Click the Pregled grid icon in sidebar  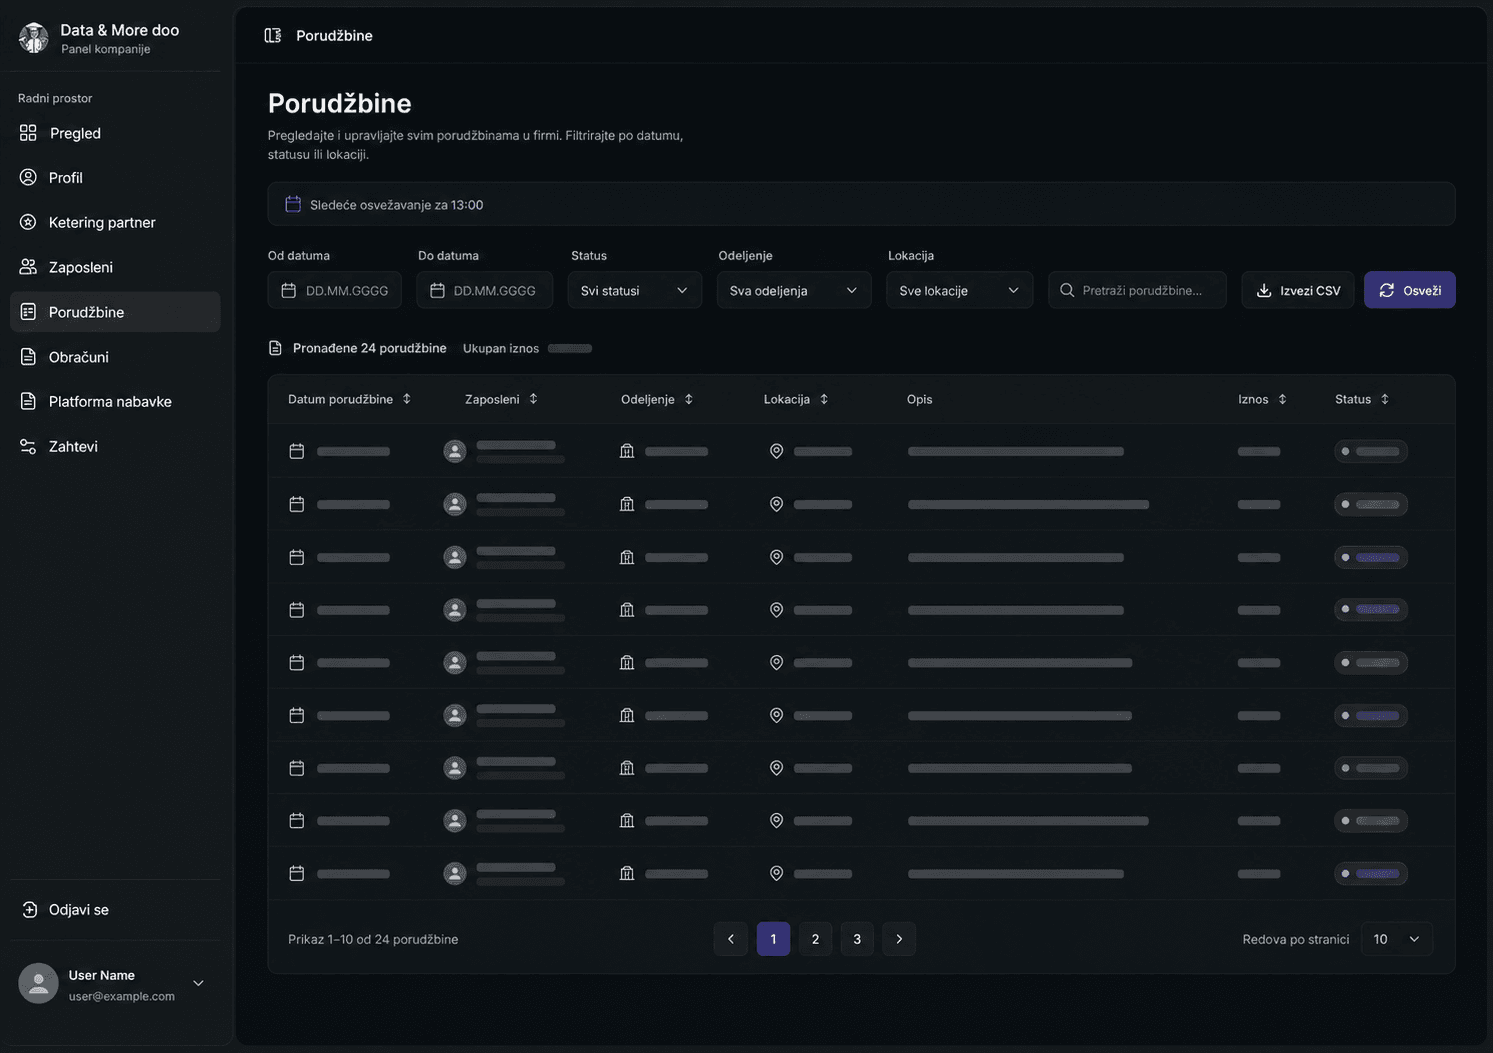[28, 133]
